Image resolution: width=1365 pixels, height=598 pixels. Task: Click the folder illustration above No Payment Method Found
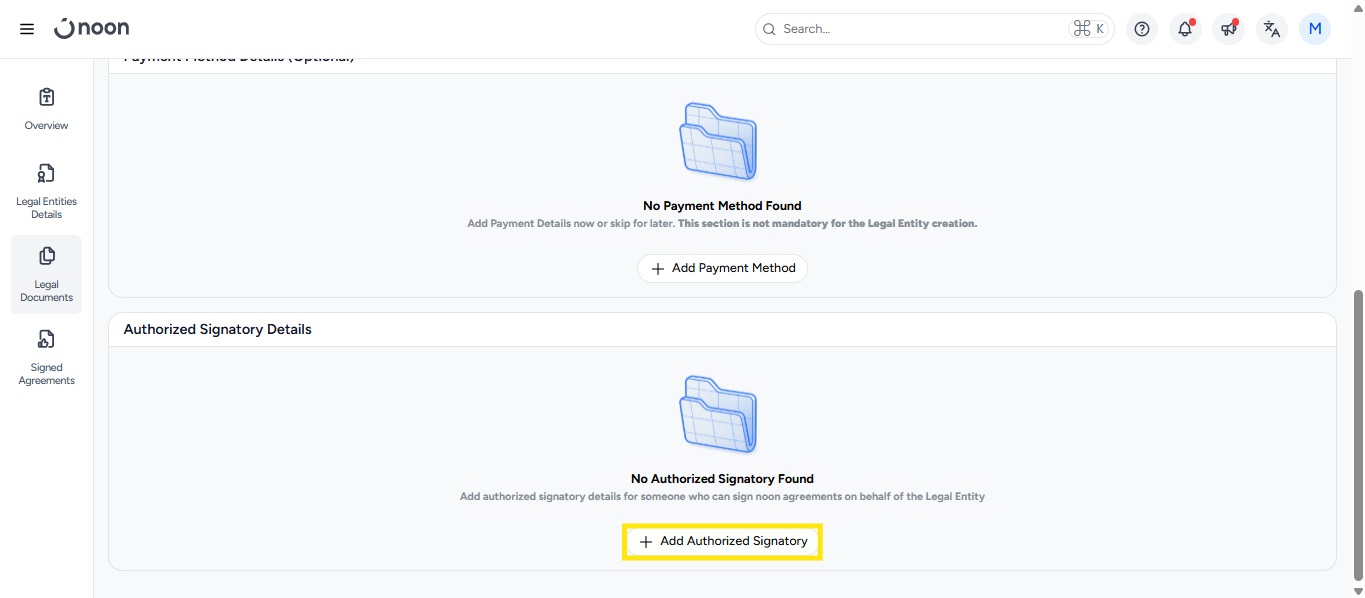[718, 141]
